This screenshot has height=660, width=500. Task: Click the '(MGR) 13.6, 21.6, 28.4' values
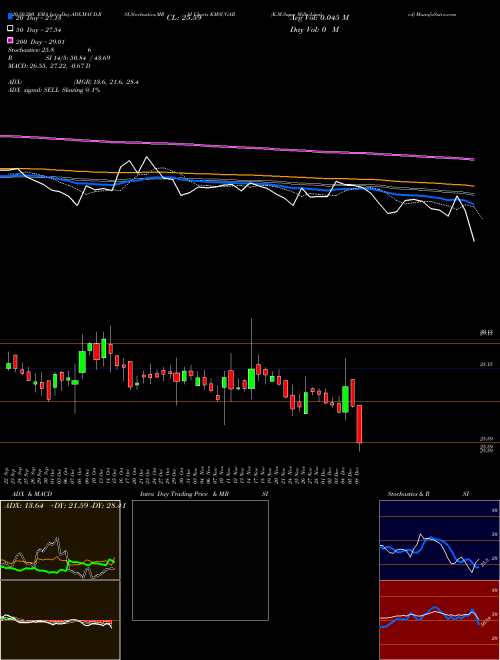pyautogui.click(x=106, y=82)
